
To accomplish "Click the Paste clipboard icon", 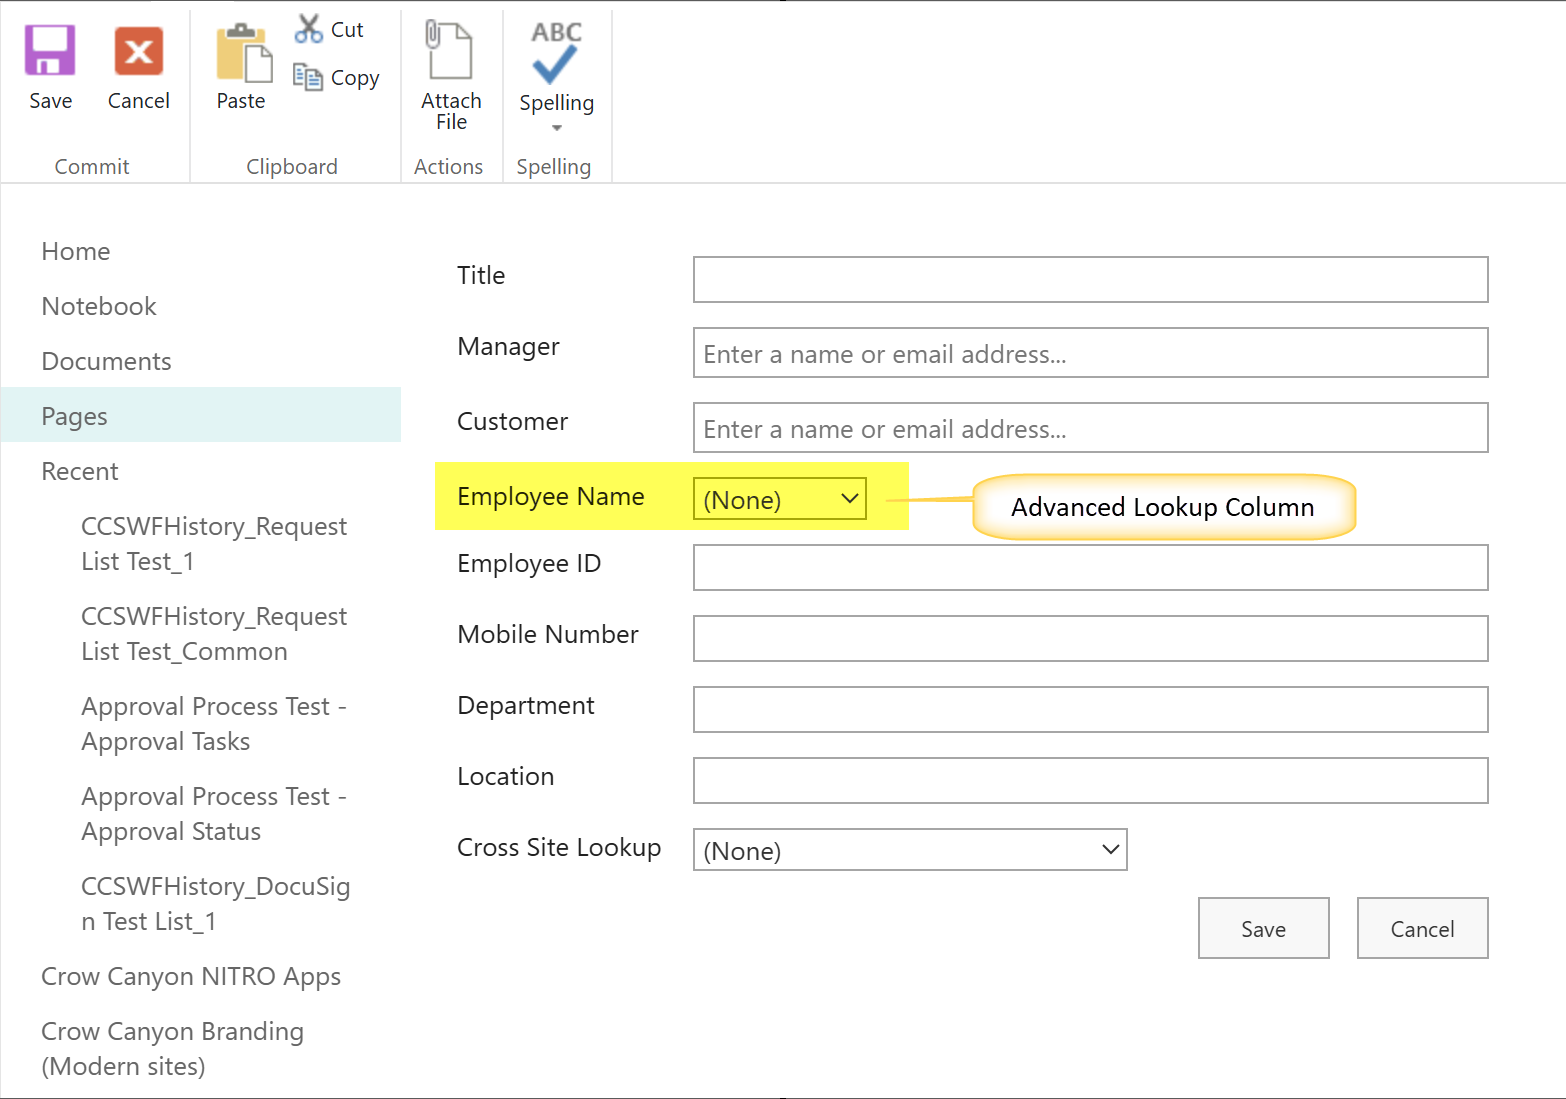I will [243, 53].
